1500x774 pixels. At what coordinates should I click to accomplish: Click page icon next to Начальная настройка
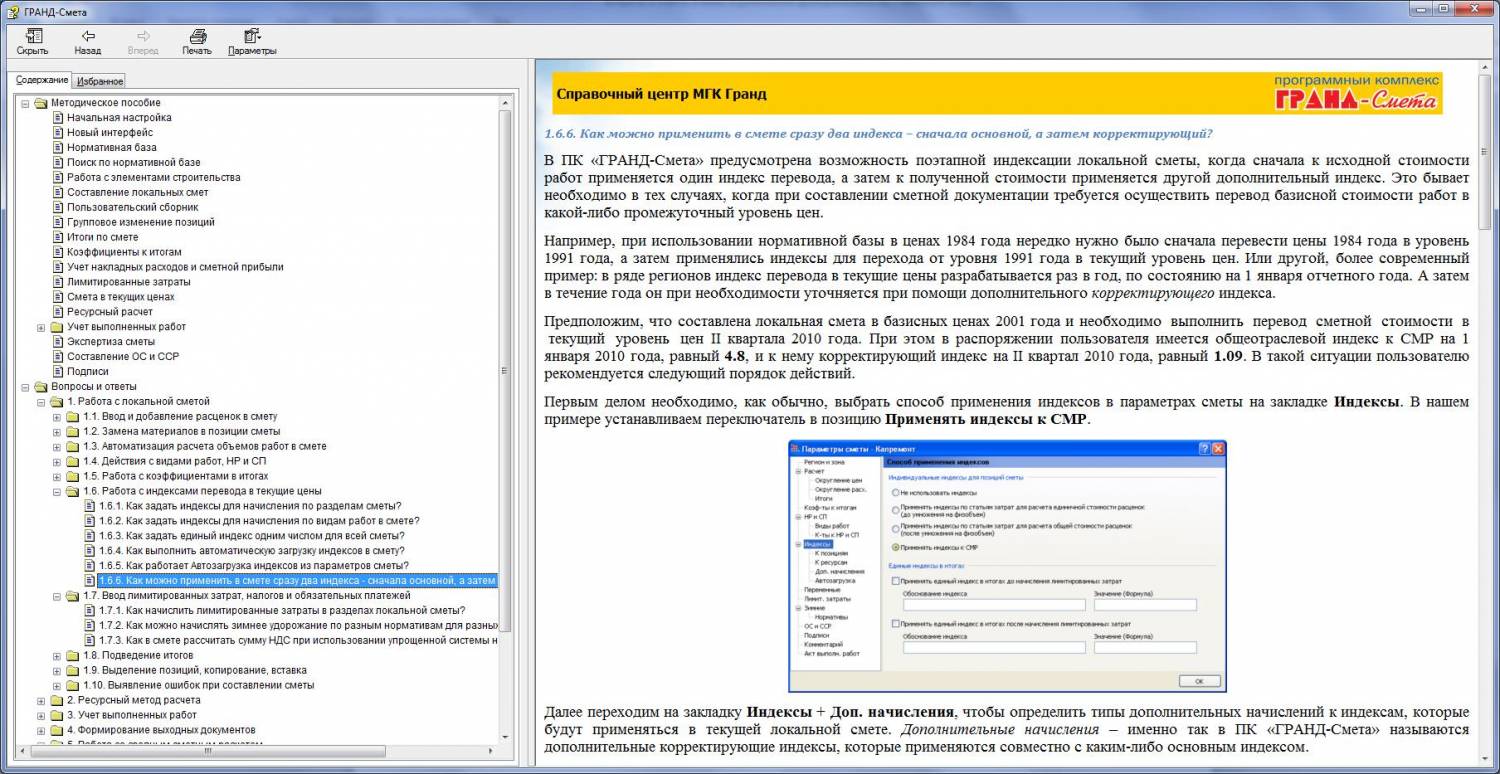coord(58,118)
